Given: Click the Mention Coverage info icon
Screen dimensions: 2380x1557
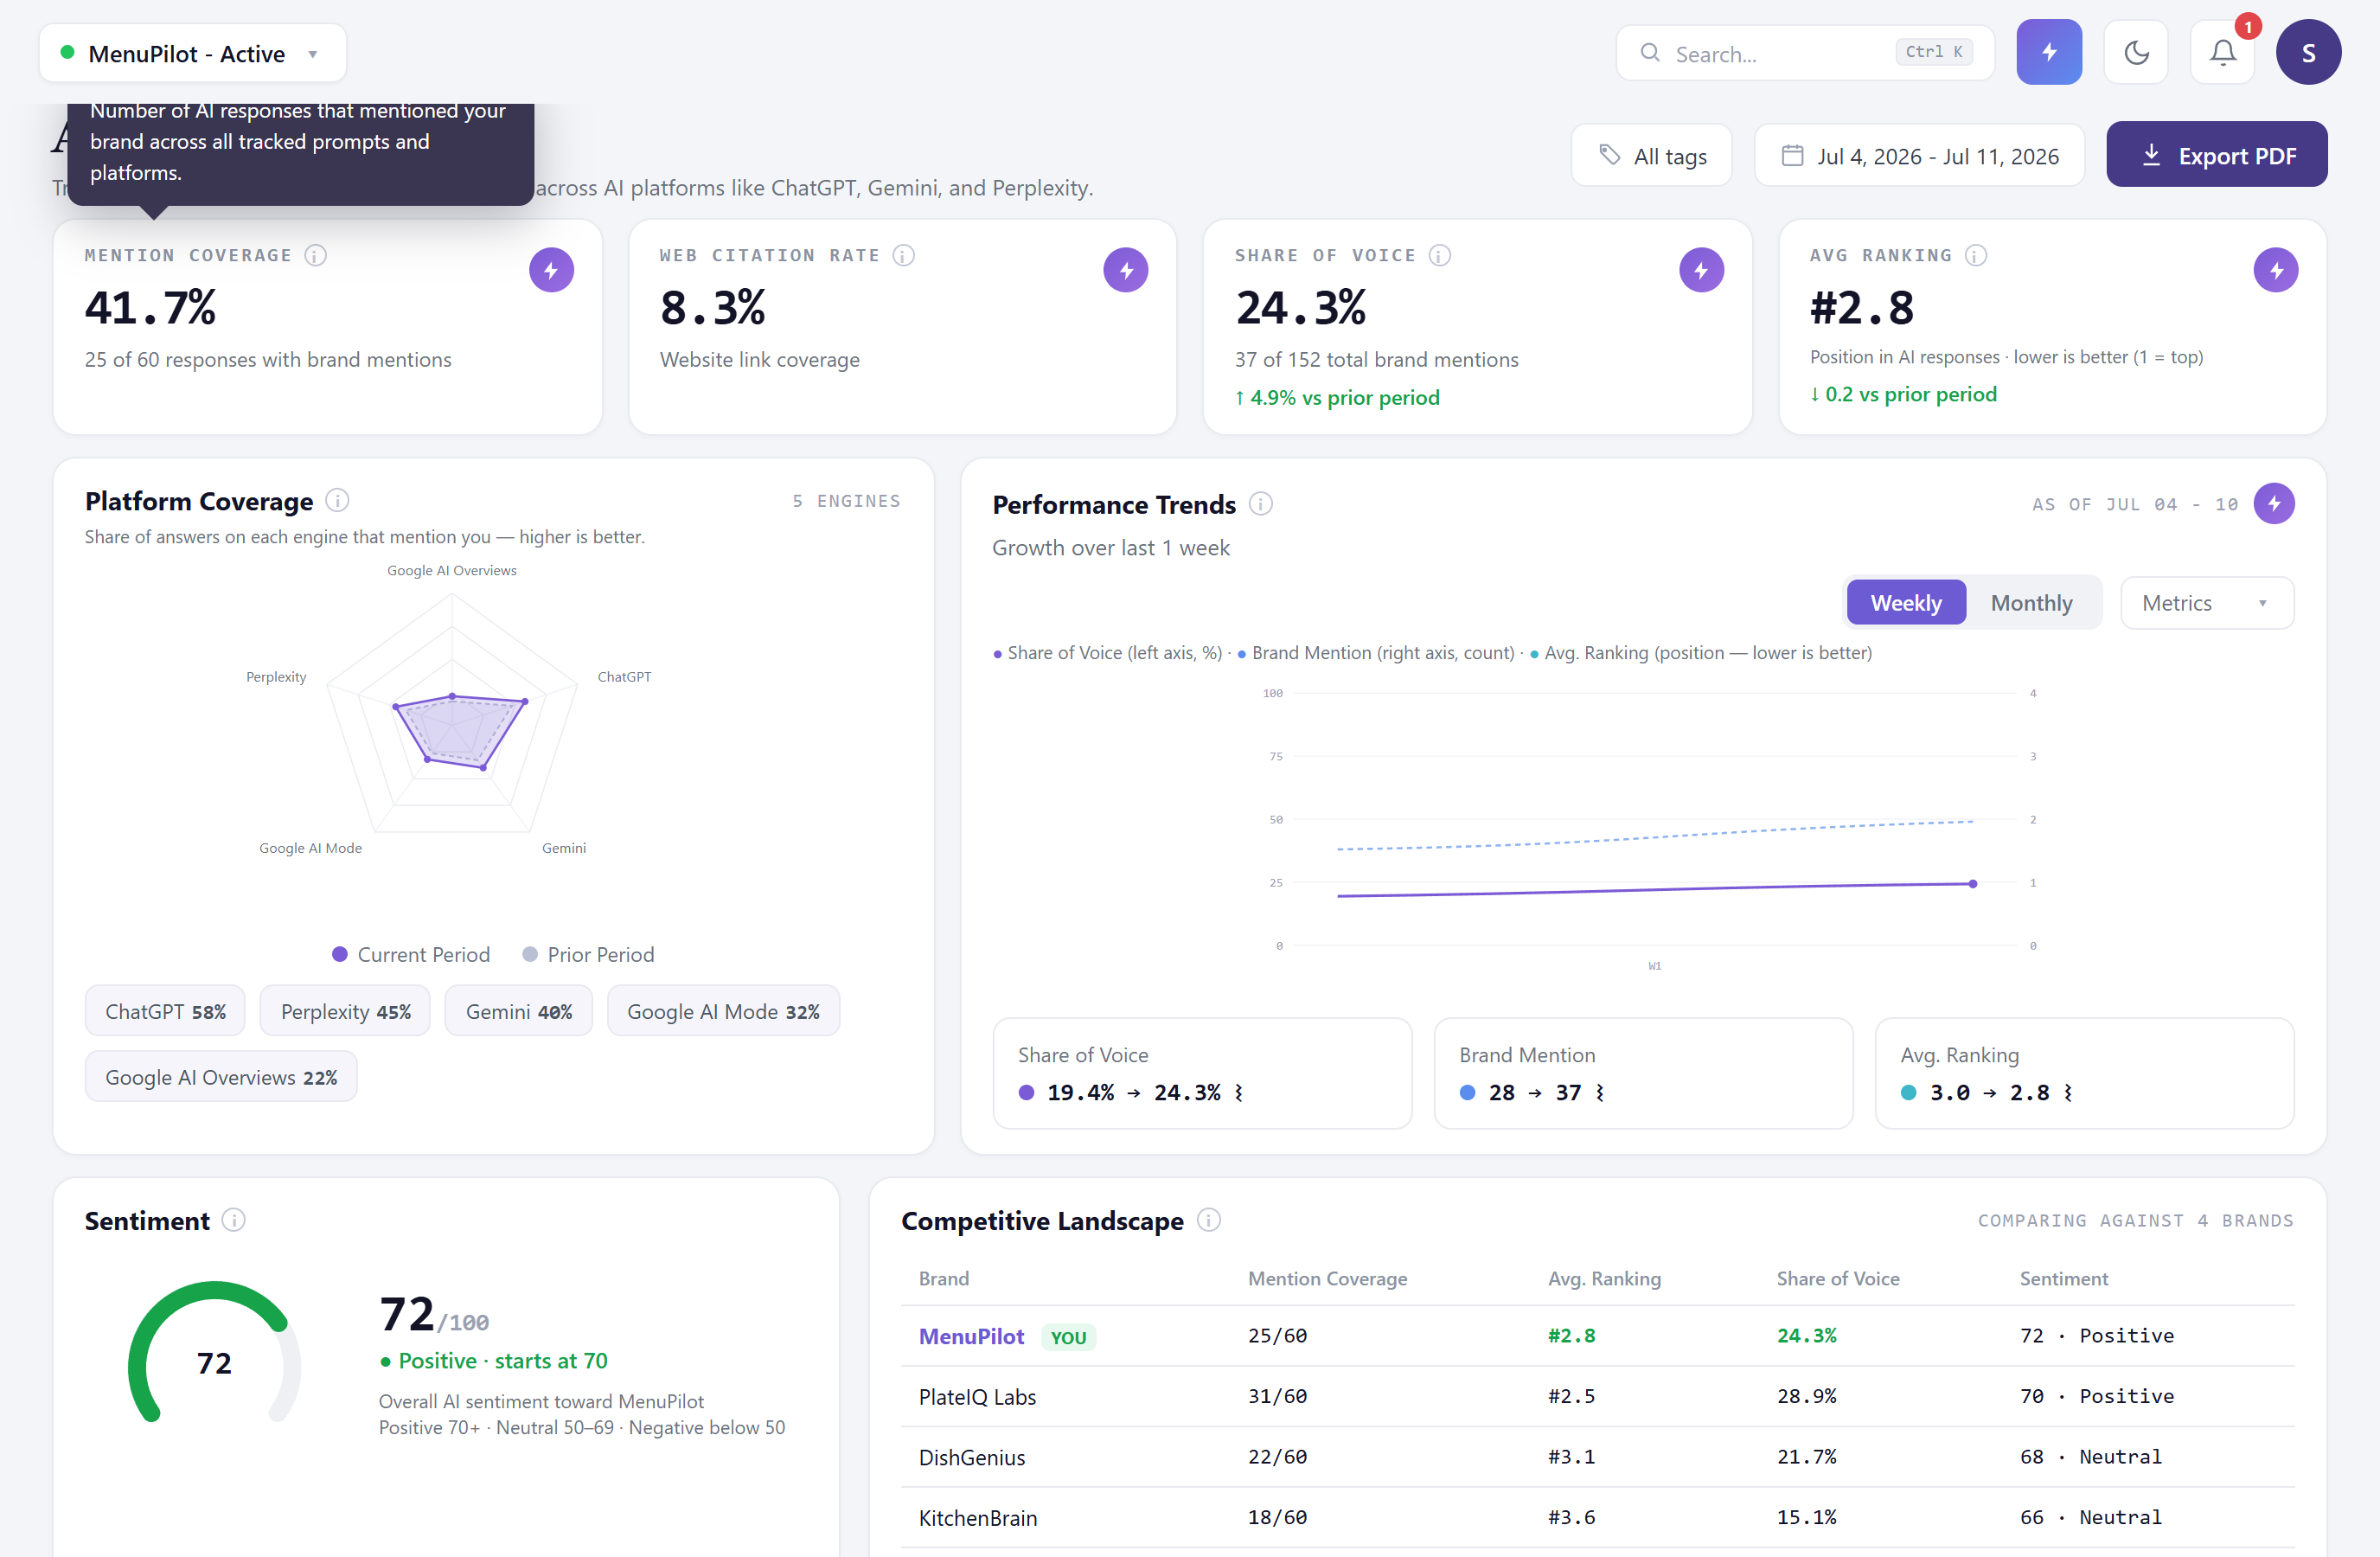Looking at the screenshot, I should [316, 255].
